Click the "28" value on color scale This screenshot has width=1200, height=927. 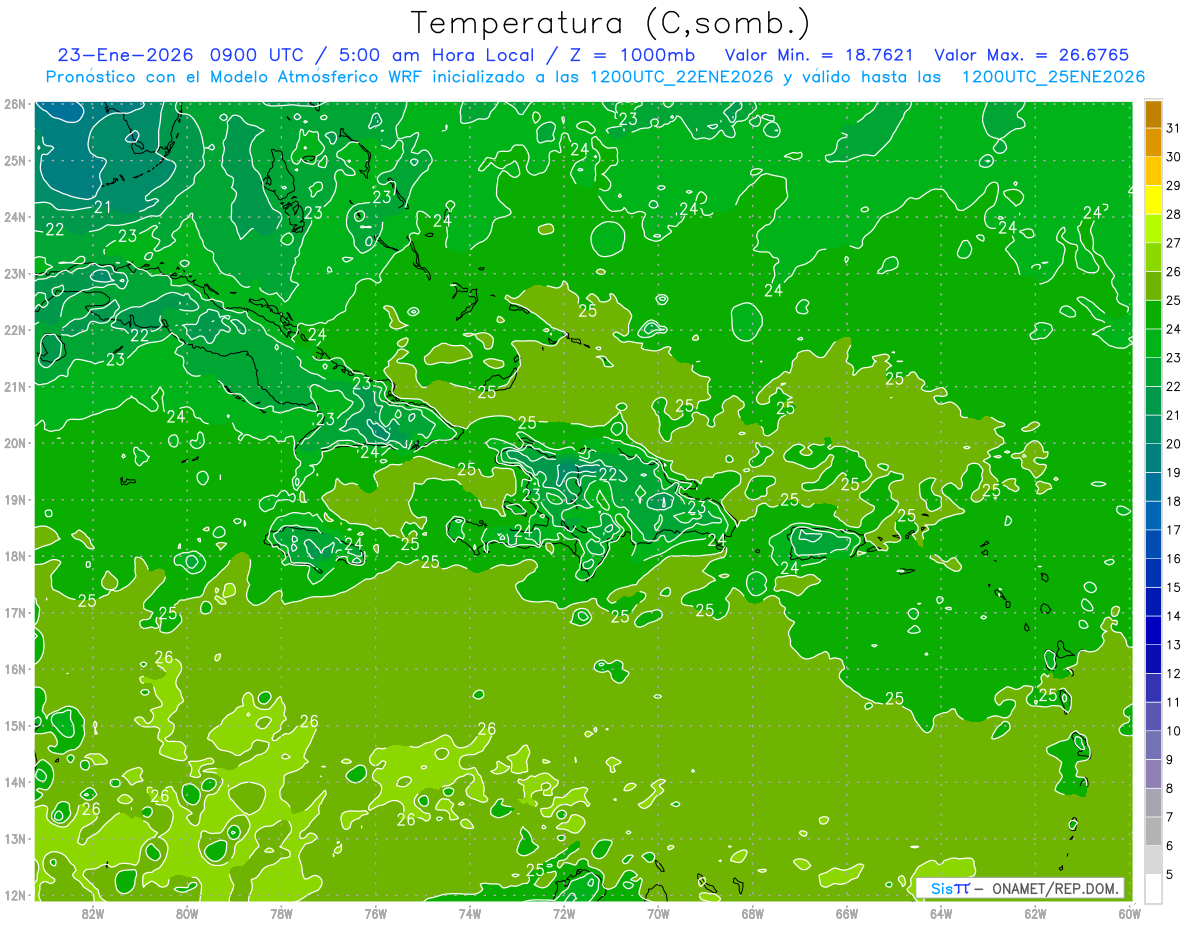tap(1173, 215)
